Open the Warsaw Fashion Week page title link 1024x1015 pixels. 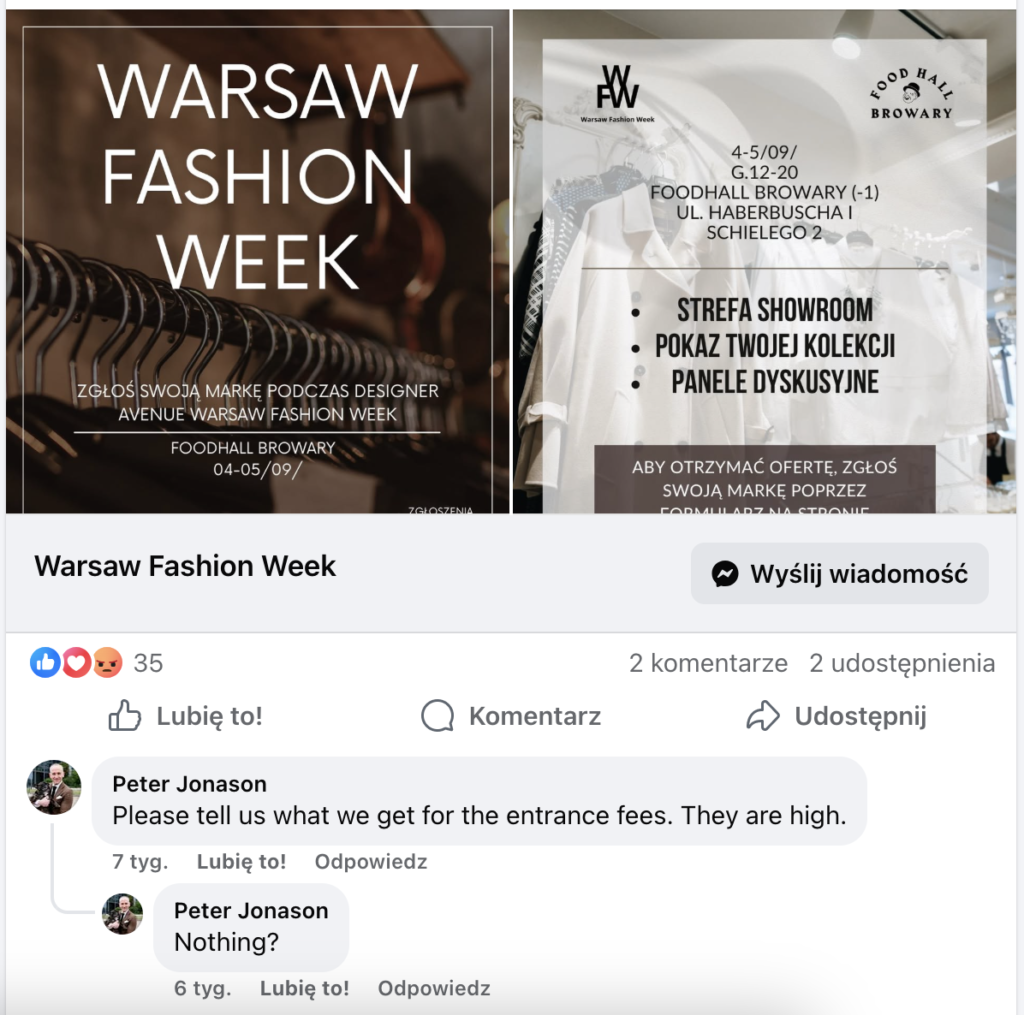click(185, 566)
